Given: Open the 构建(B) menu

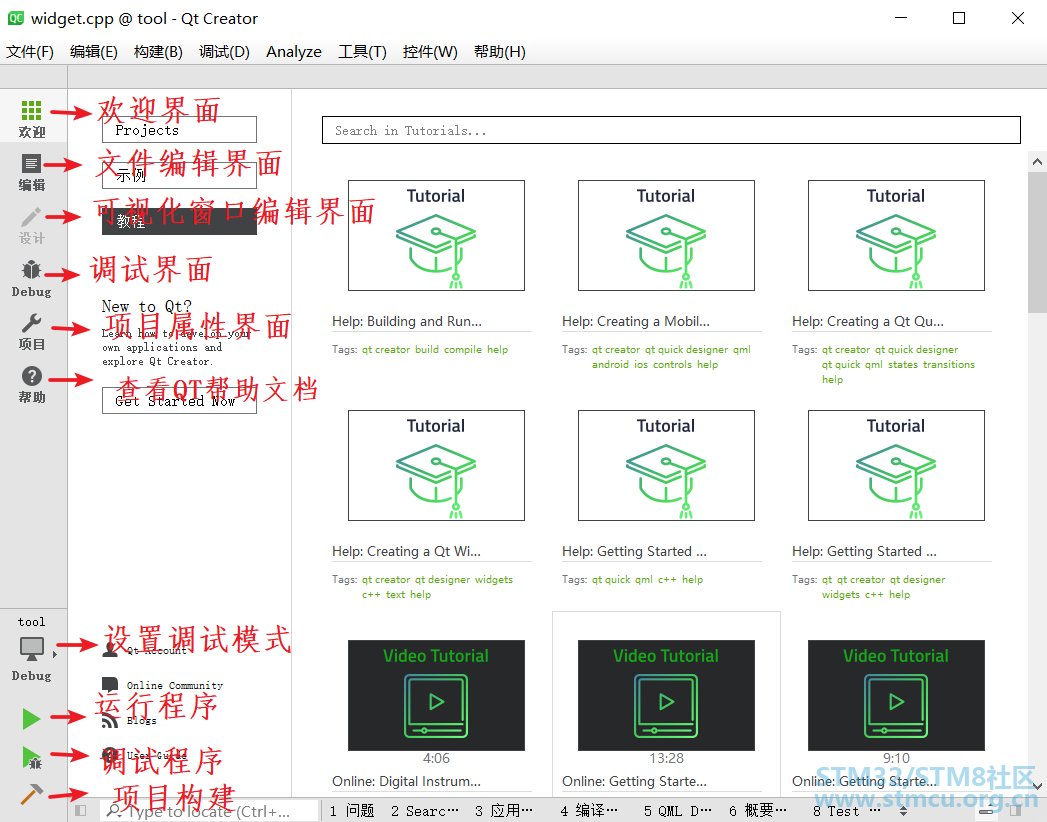Looking at the screenshot, I should pos(158,51).
